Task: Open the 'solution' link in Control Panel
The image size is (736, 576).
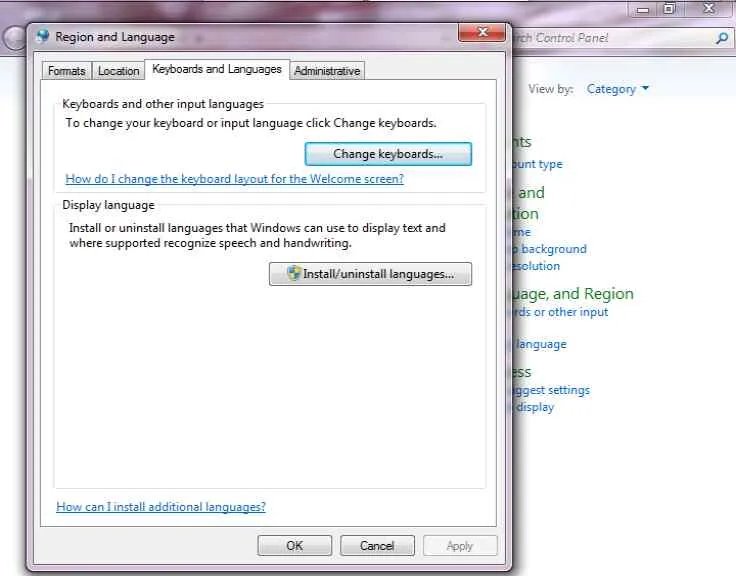Action: (537, 266)
